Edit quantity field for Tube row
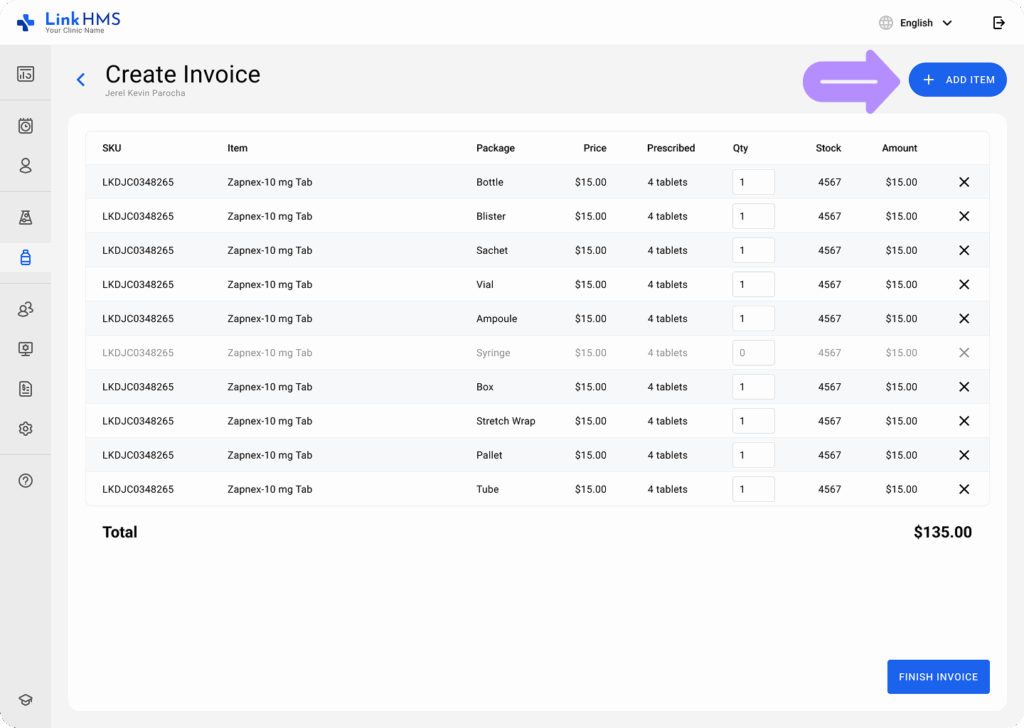 (753, 489)
